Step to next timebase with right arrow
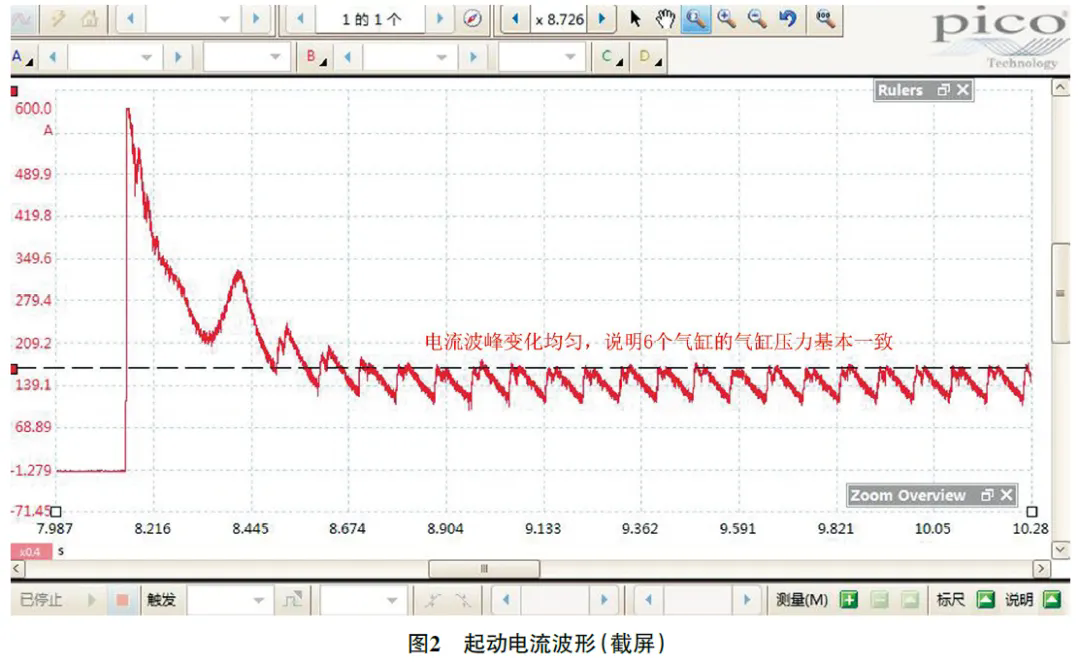 click(256, 19)
